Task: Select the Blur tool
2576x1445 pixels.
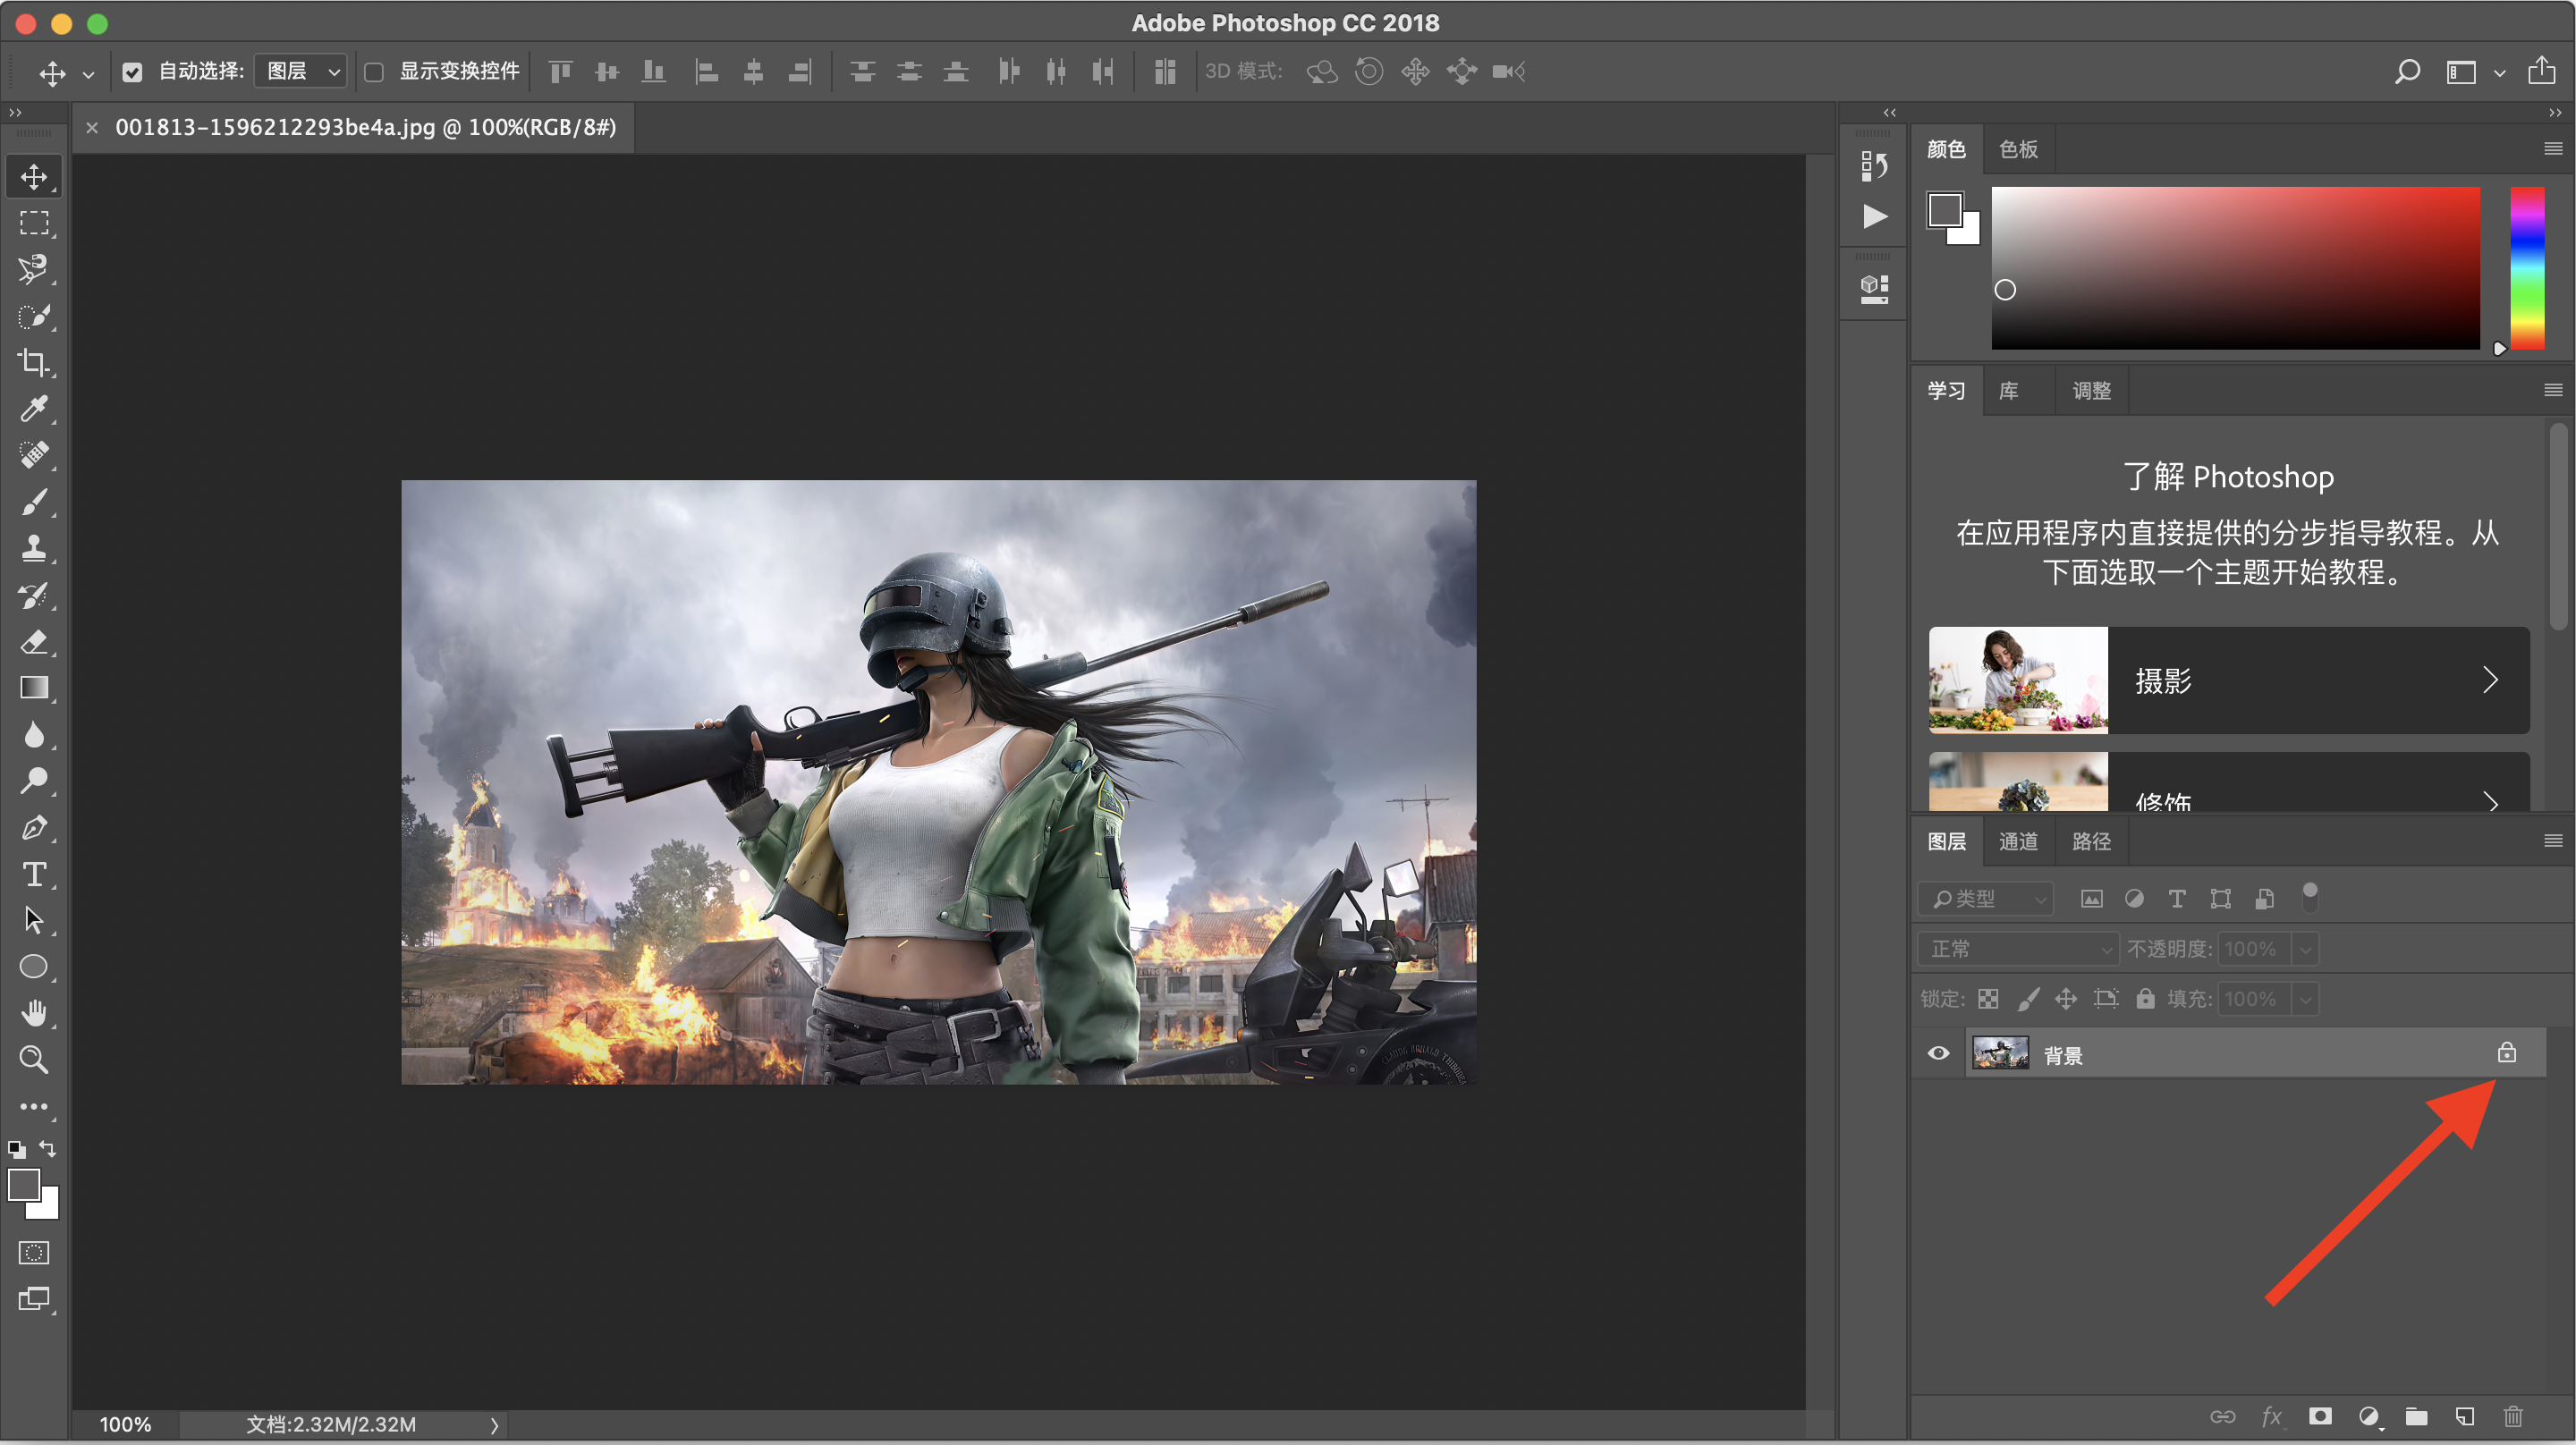Action: click(34, 735)
